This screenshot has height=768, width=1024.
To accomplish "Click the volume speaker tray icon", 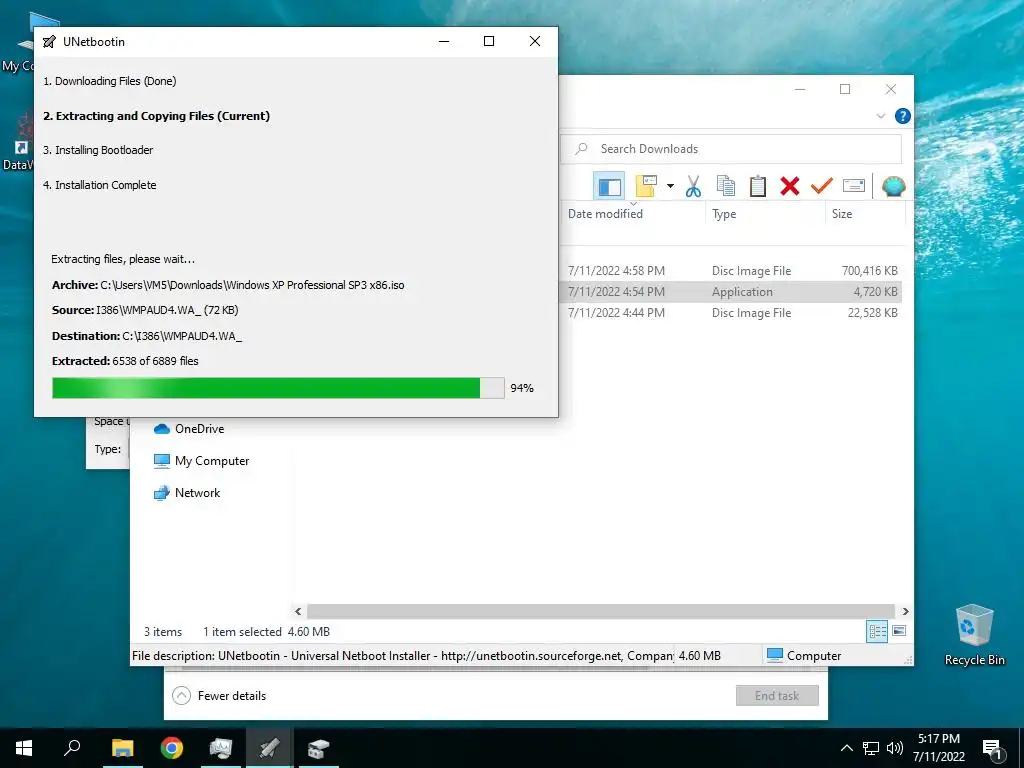I will pos(895,748).
